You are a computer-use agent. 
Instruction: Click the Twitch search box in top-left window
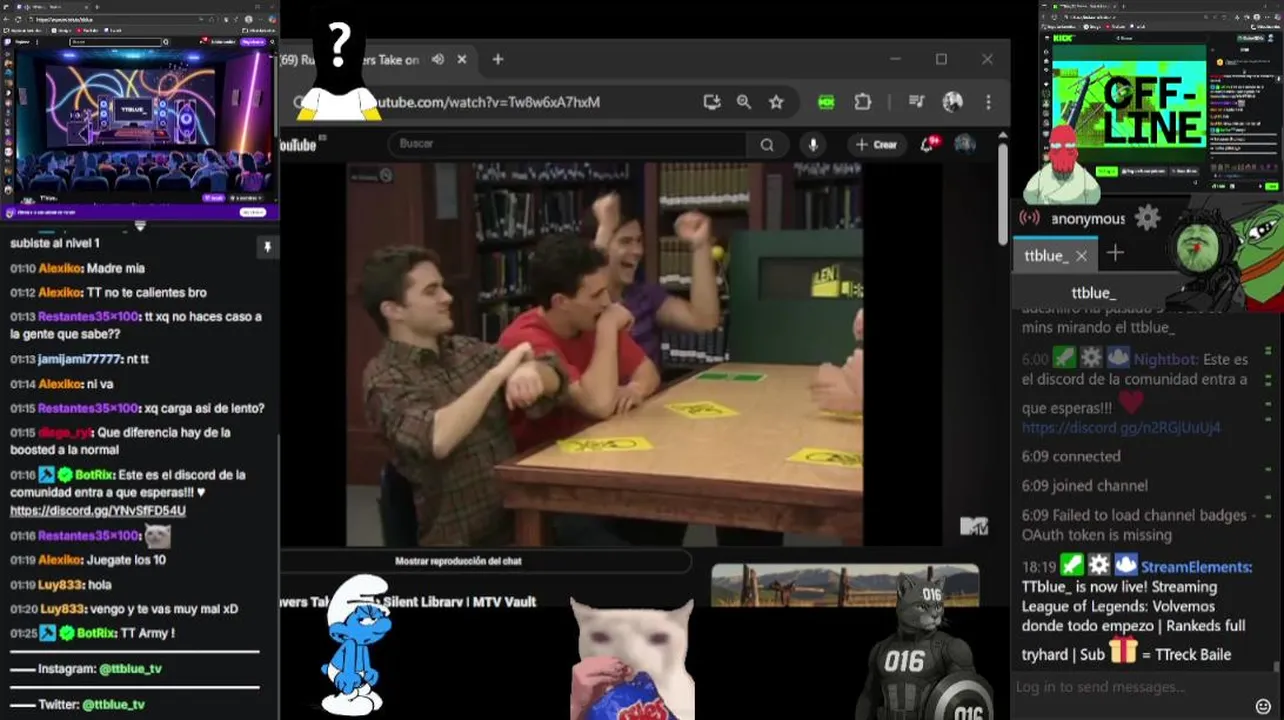click(x=116, y=42)
